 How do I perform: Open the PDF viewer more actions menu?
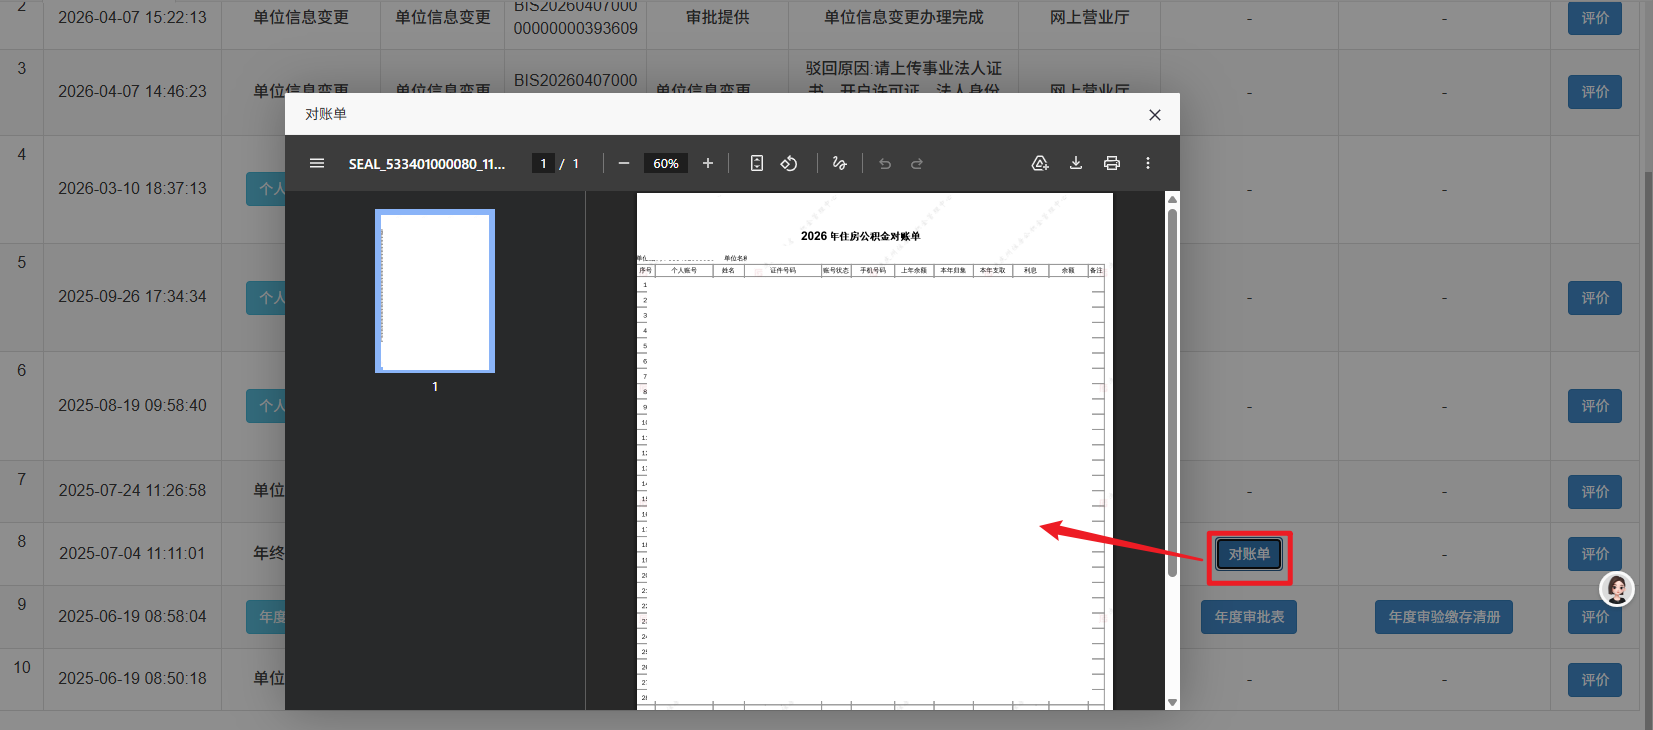(1148, 163)
